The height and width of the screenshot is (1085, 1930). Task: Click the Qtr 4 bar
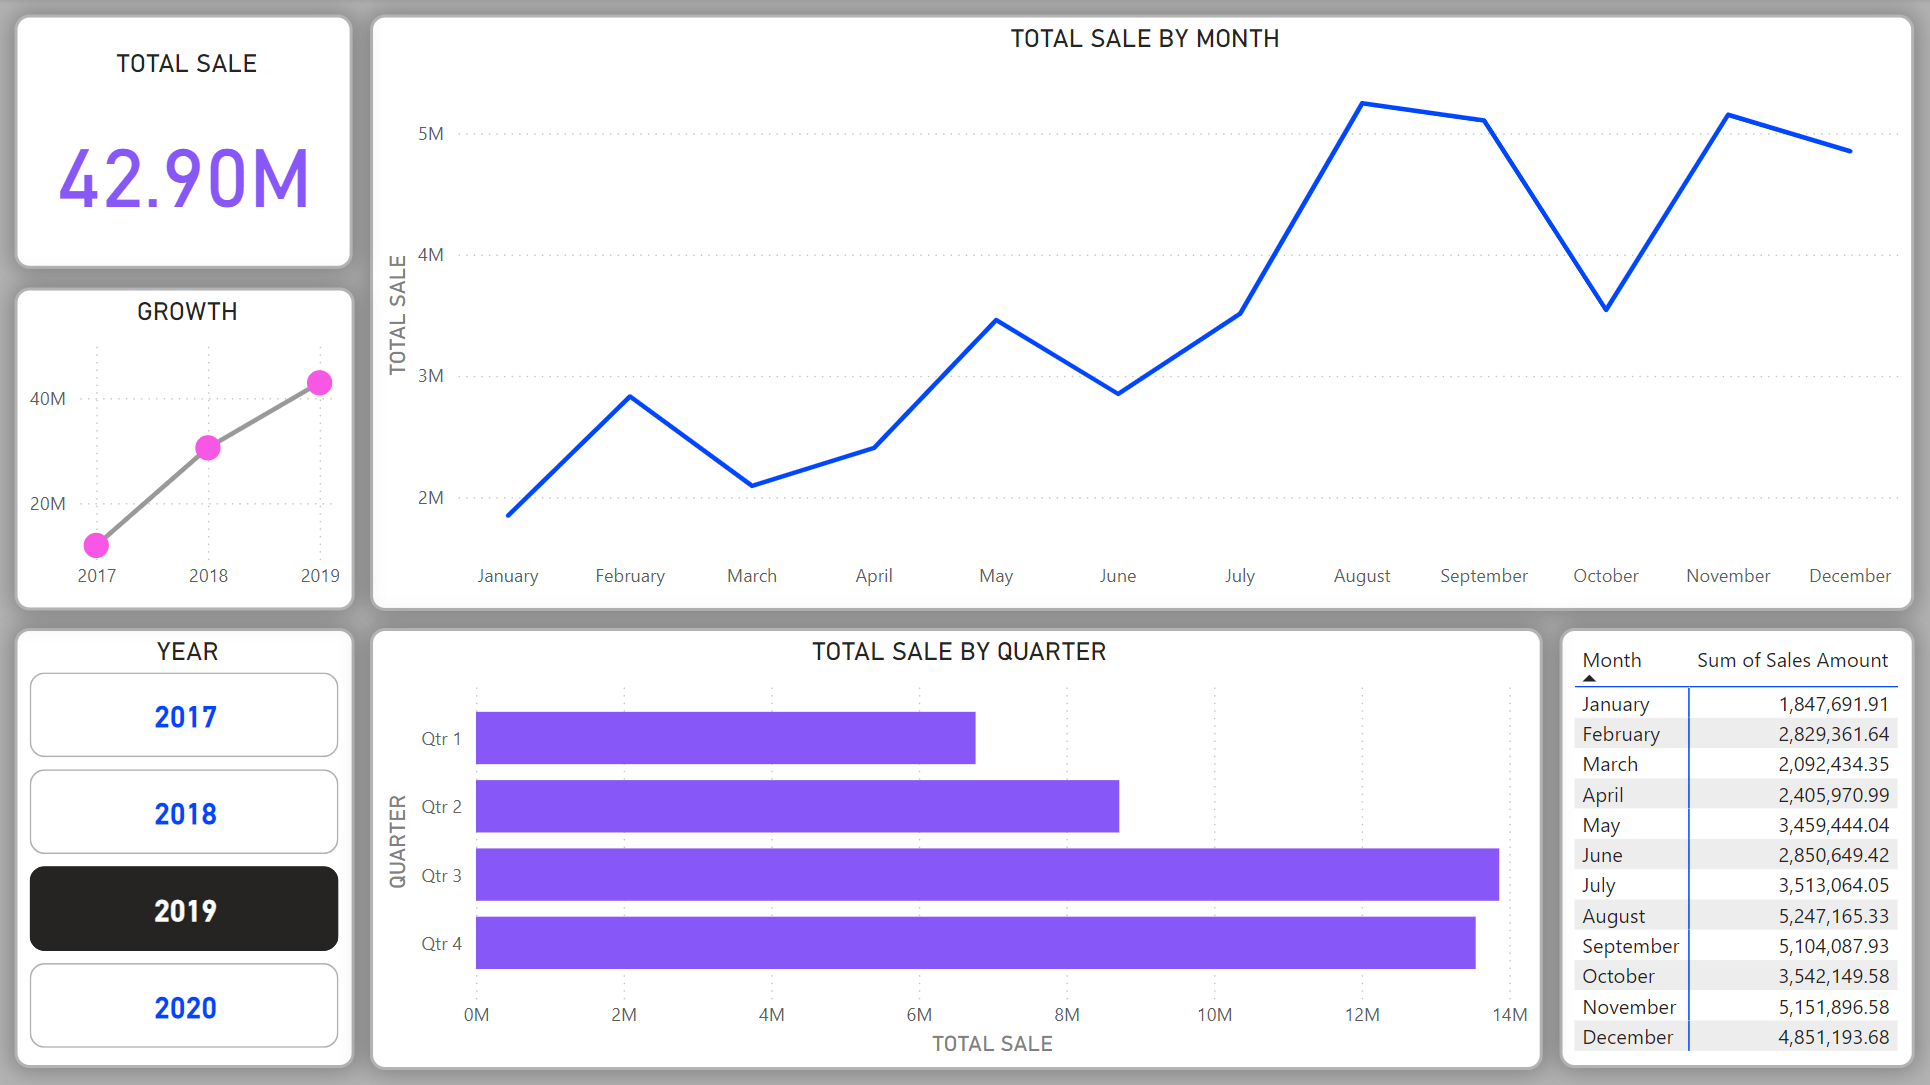pos(975,943)
